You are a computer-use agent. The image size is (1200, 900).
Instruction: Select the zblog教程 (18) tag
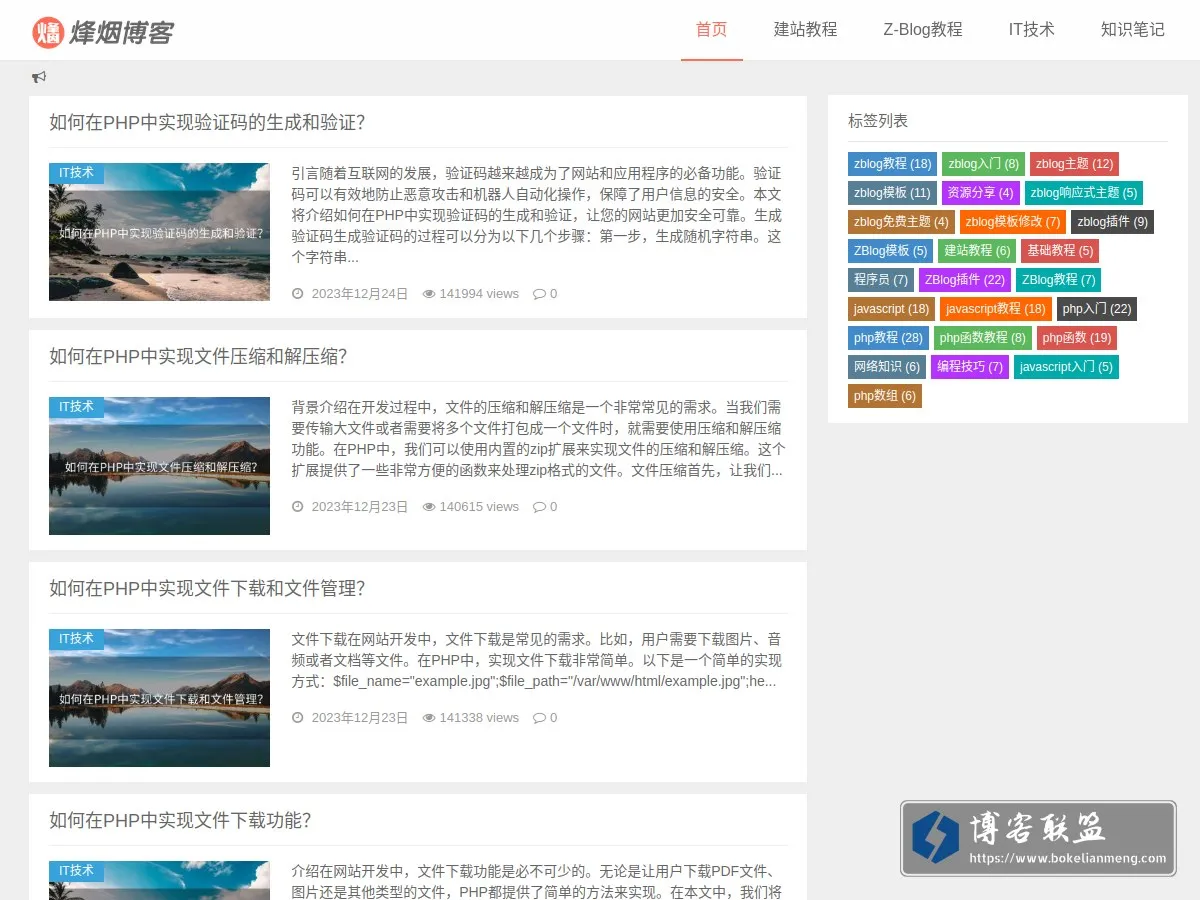click(892, 164)
